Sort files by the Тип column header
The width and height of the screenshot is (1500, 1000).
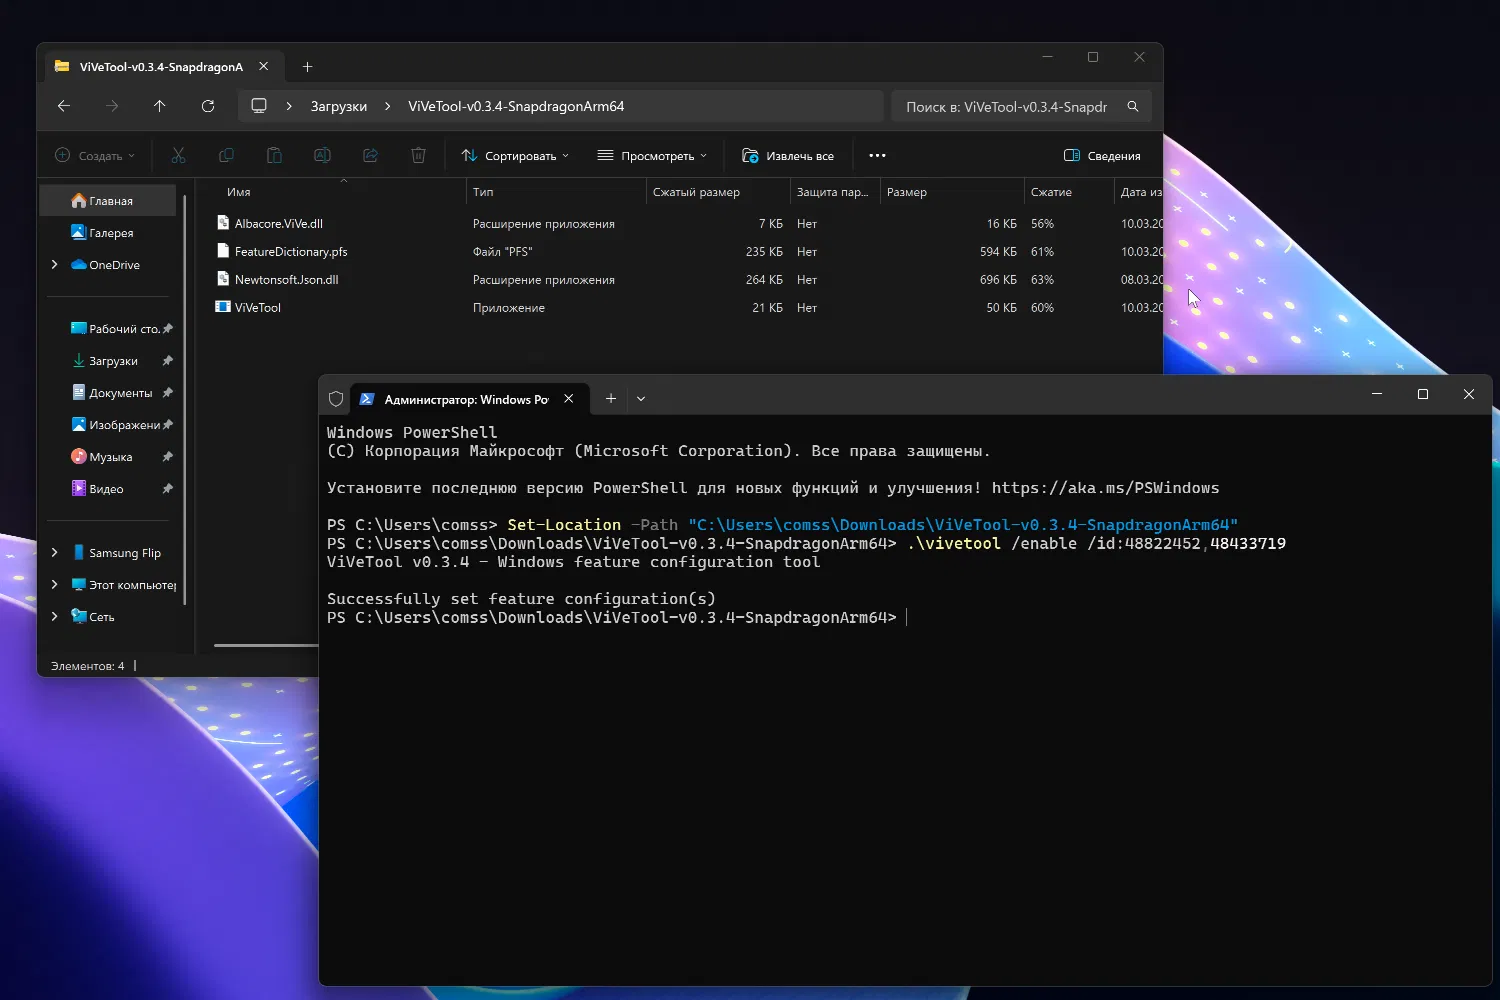coord(483,192)
